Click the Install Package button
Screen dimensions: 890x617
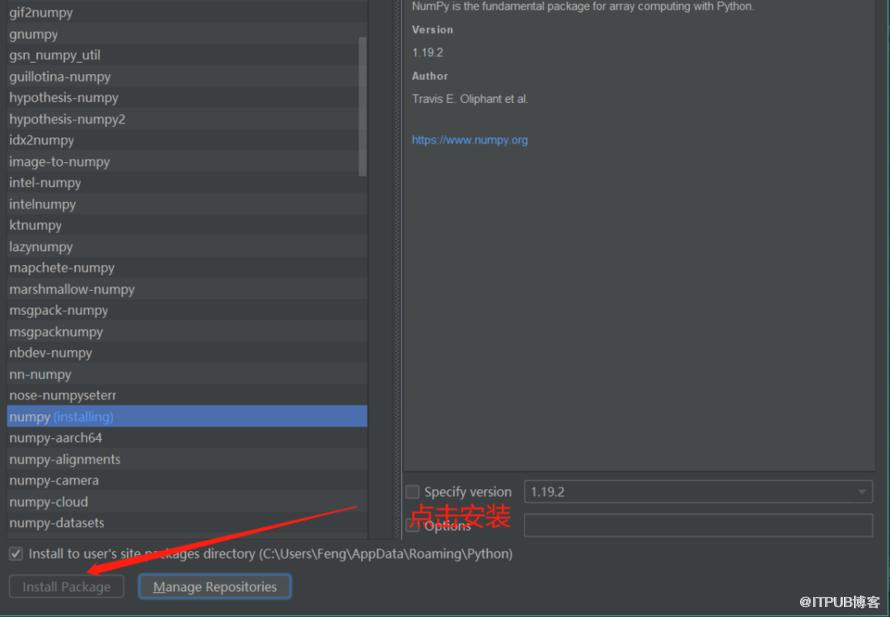tap(66, 586)
